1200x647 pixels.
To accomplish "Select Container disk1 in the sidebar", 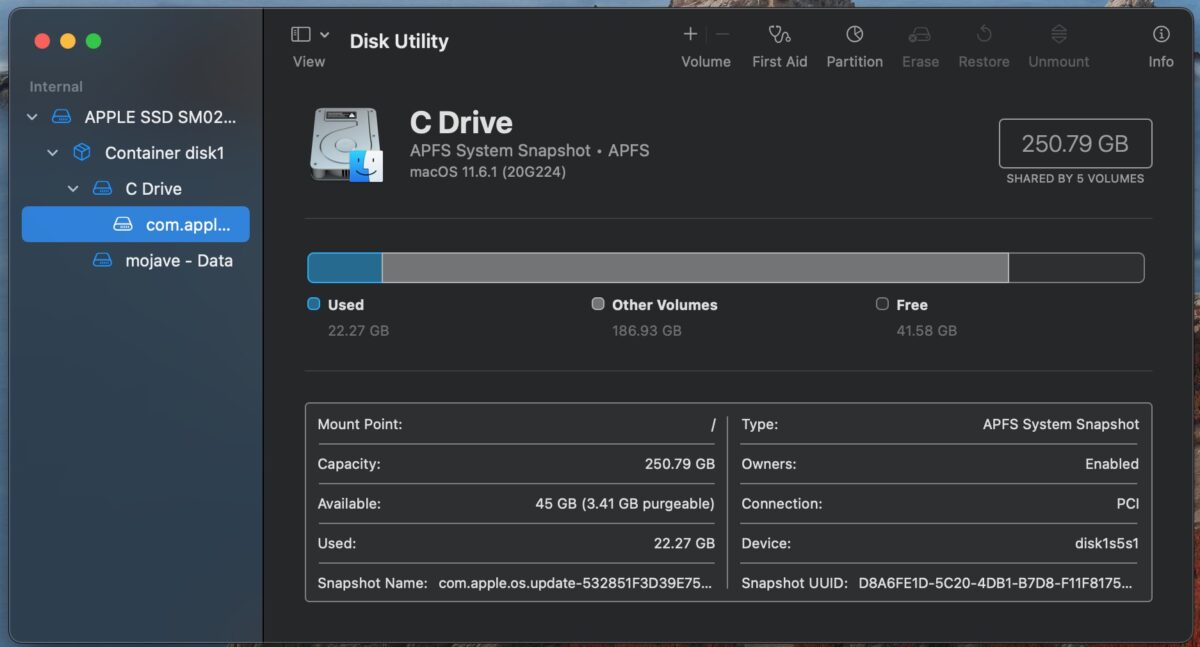I will (x=164, y=153).
